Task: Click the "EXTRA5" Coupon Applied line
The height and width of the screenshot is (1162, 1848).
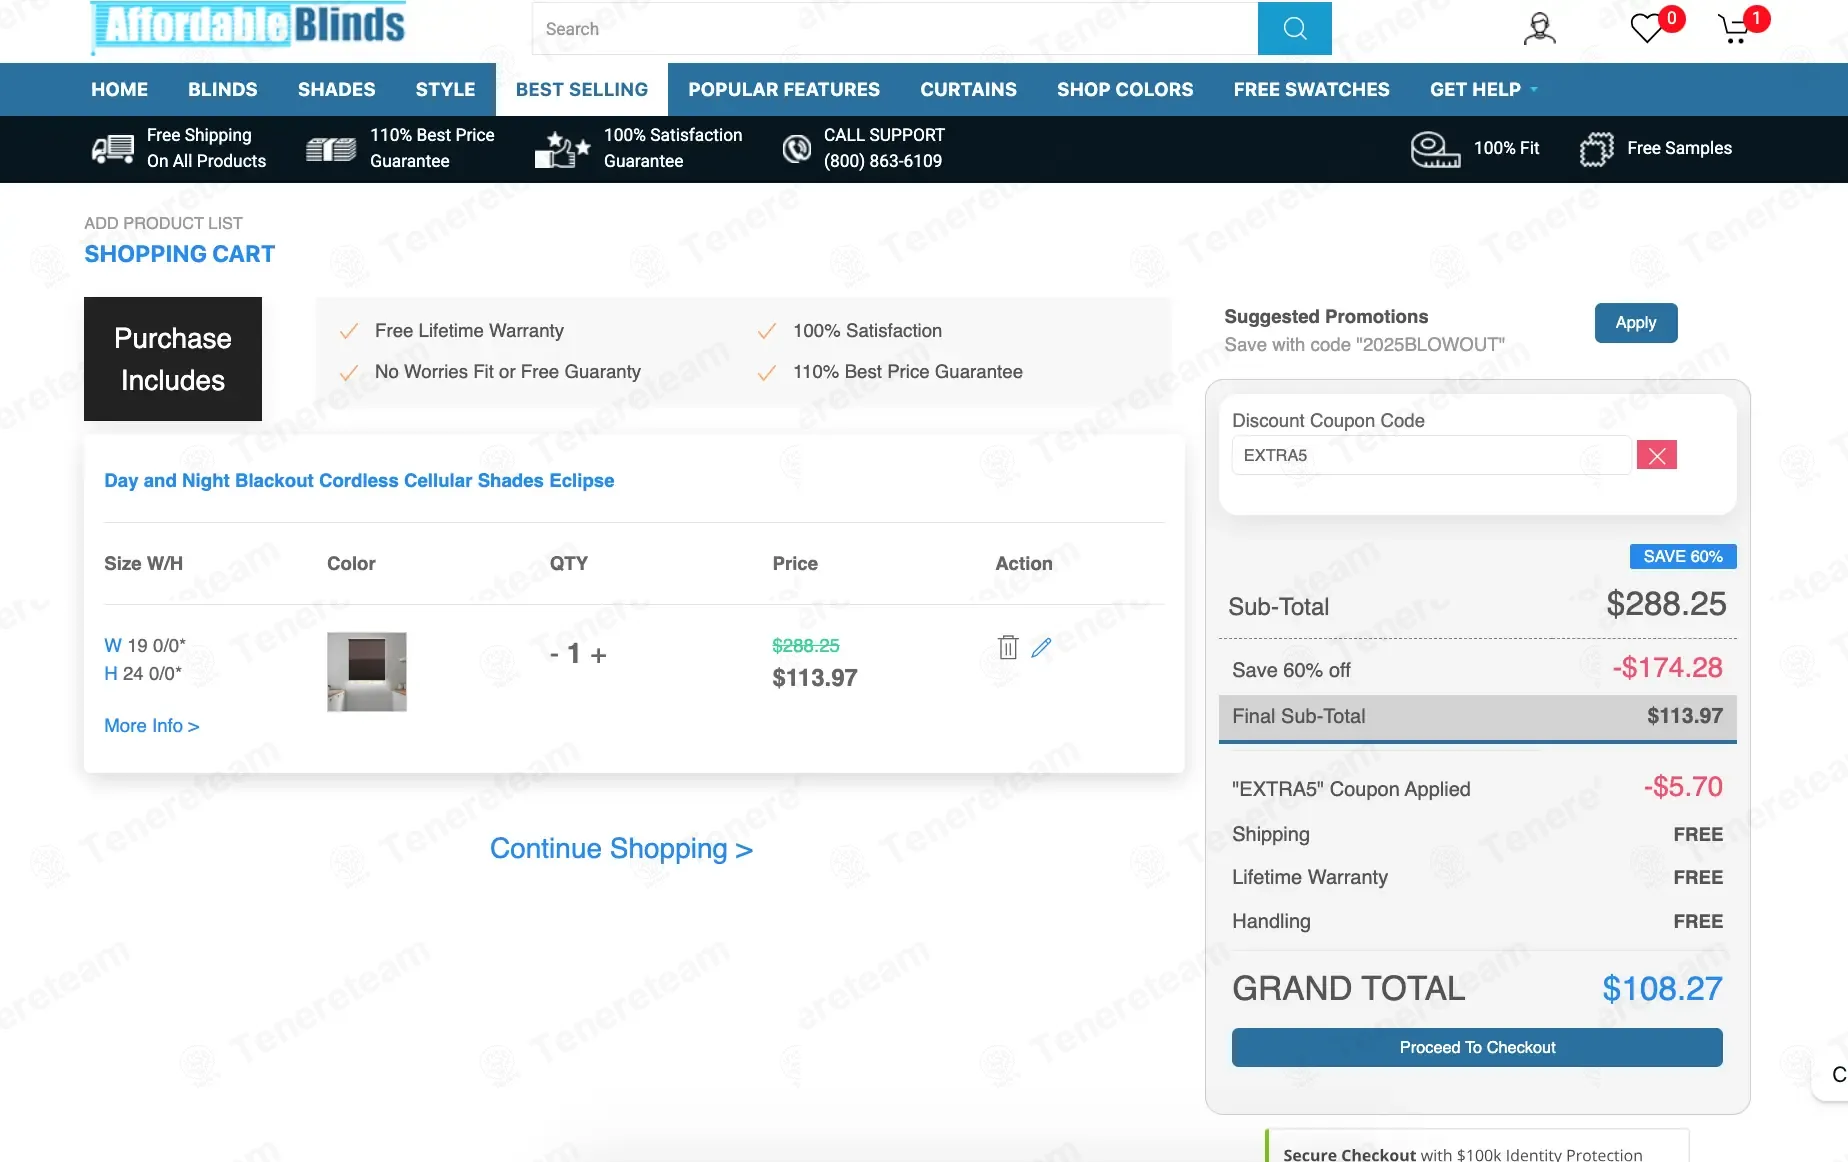Action: (1477, 788)
